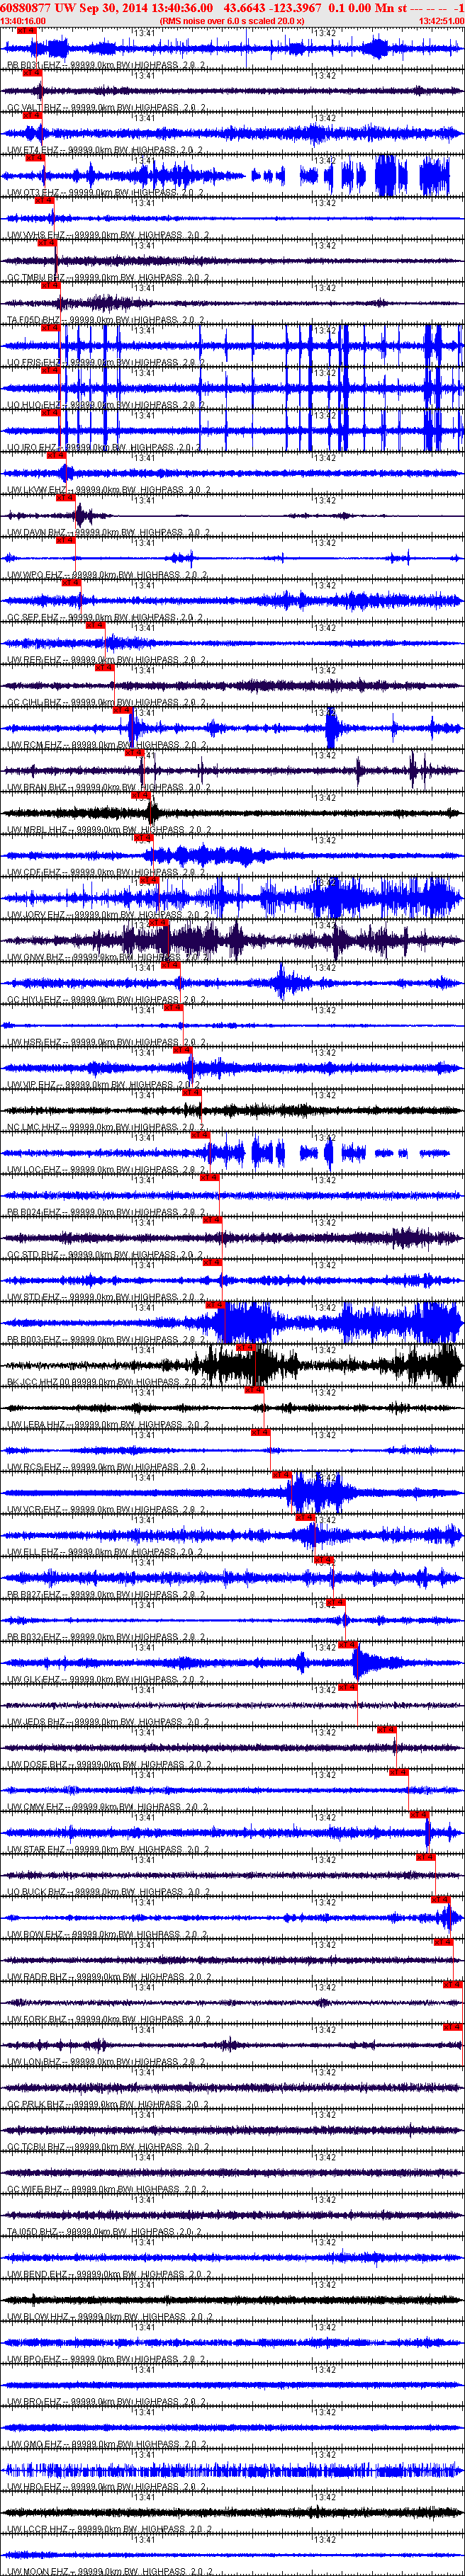The width and height of the screenshot is (465, 2576).
Task: Click the RMS noise scaling note
Action: click(x=232, y=20)
